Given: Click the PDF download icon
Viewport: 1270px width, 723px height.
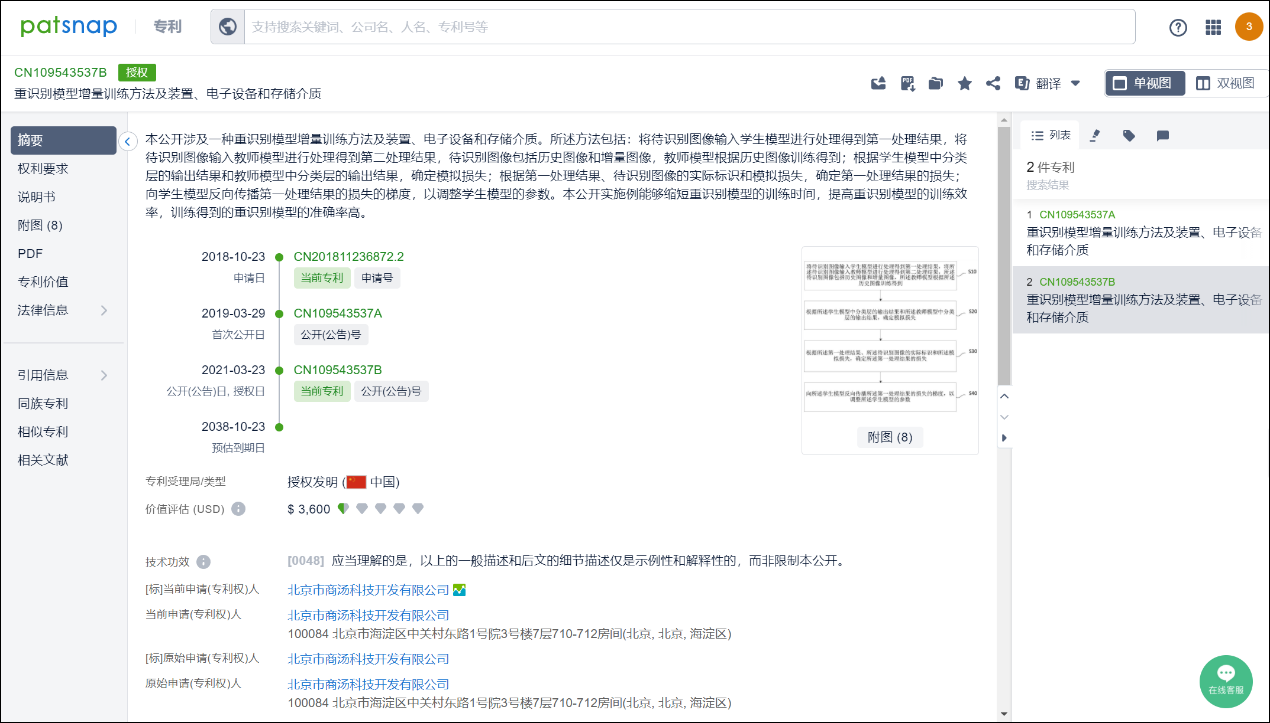Looking at the screenshot, I should 908,83.
